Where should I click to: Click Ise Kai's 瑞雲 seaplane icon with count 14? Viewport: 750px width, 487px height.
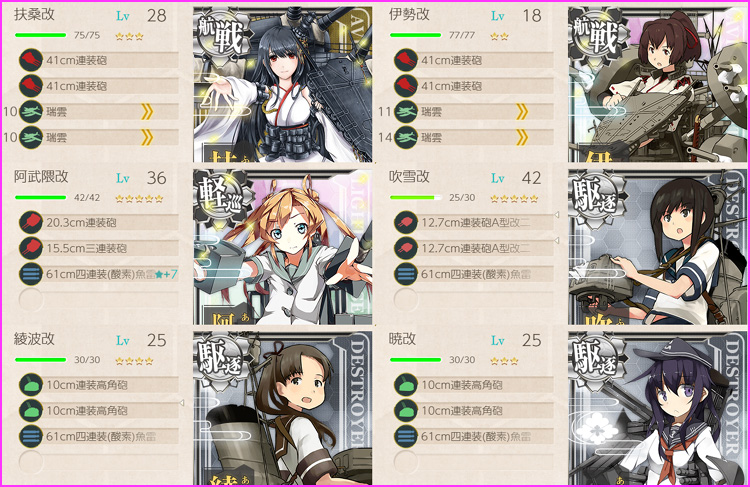coord(406,138)
